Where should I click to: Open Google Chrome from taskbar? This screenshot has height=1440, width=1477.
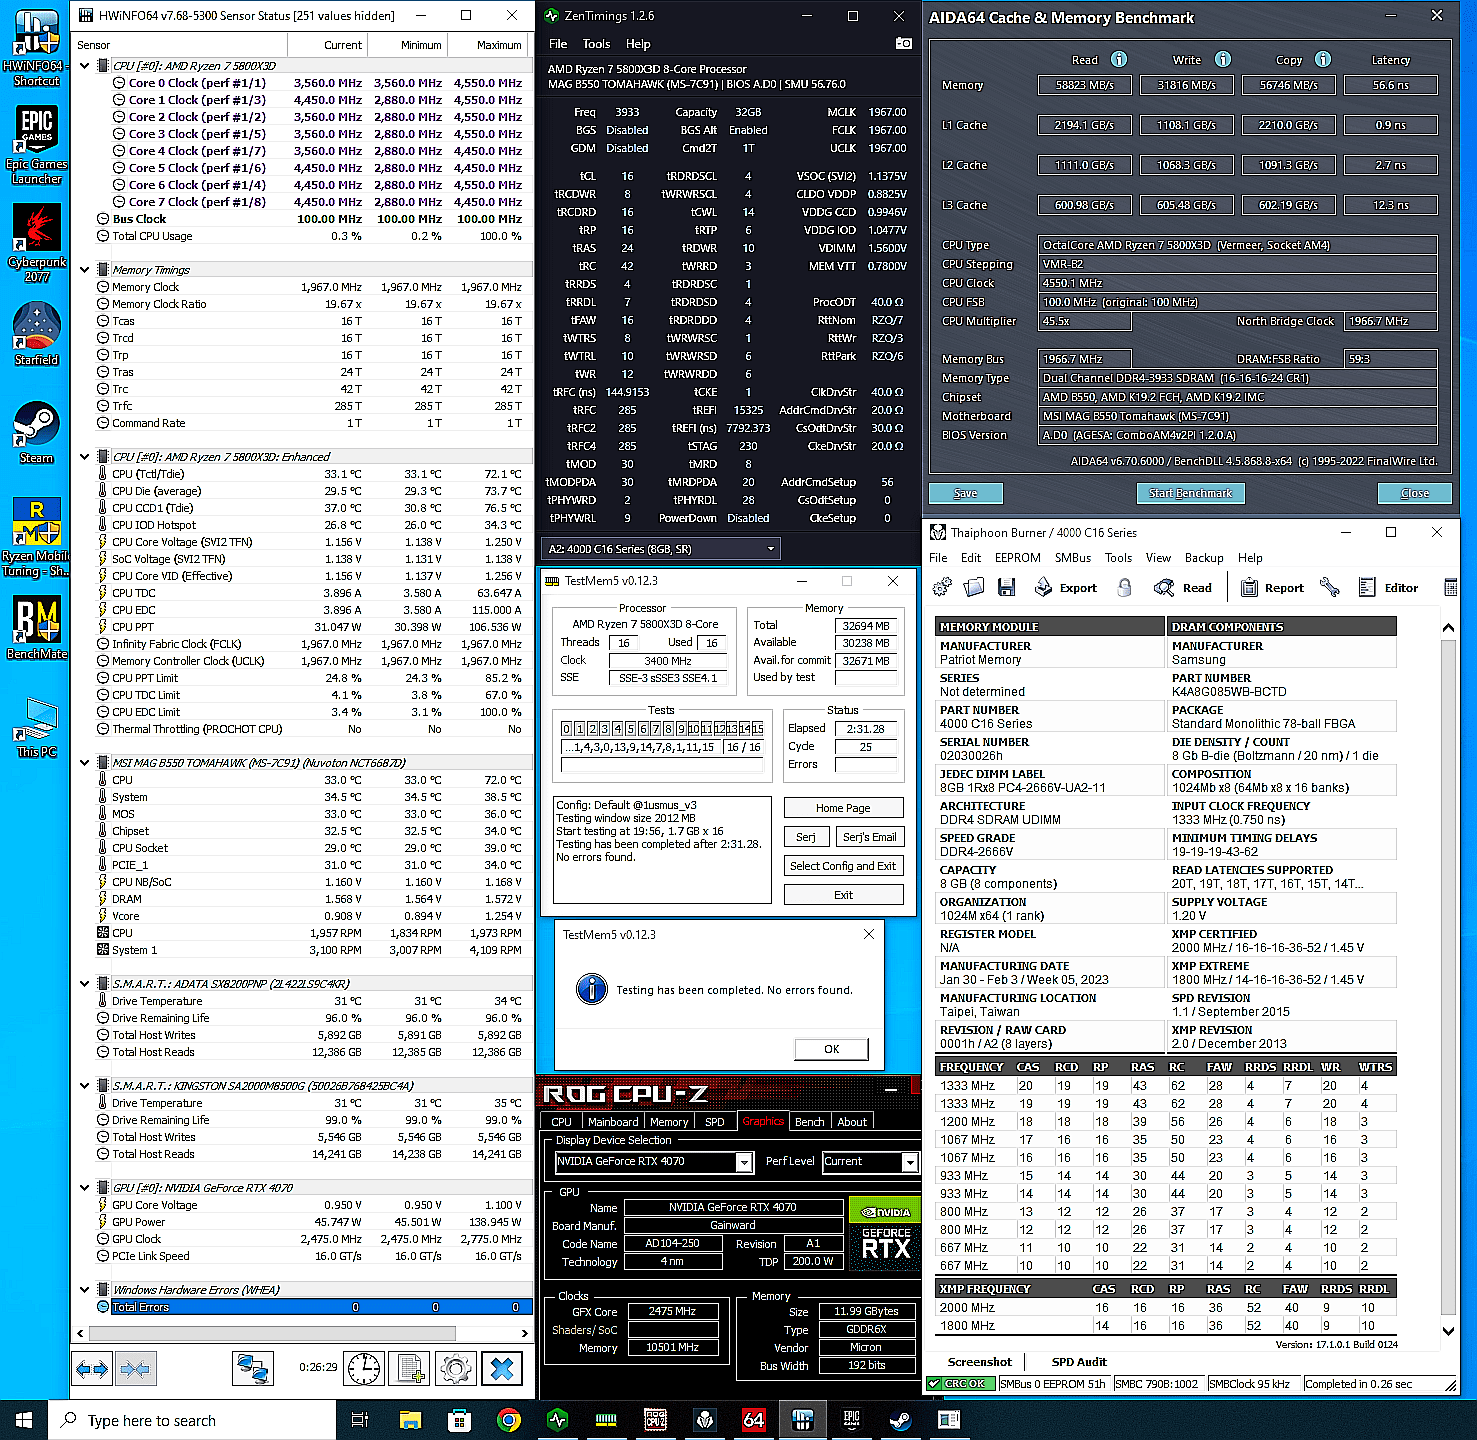[x=508, y=1420]
